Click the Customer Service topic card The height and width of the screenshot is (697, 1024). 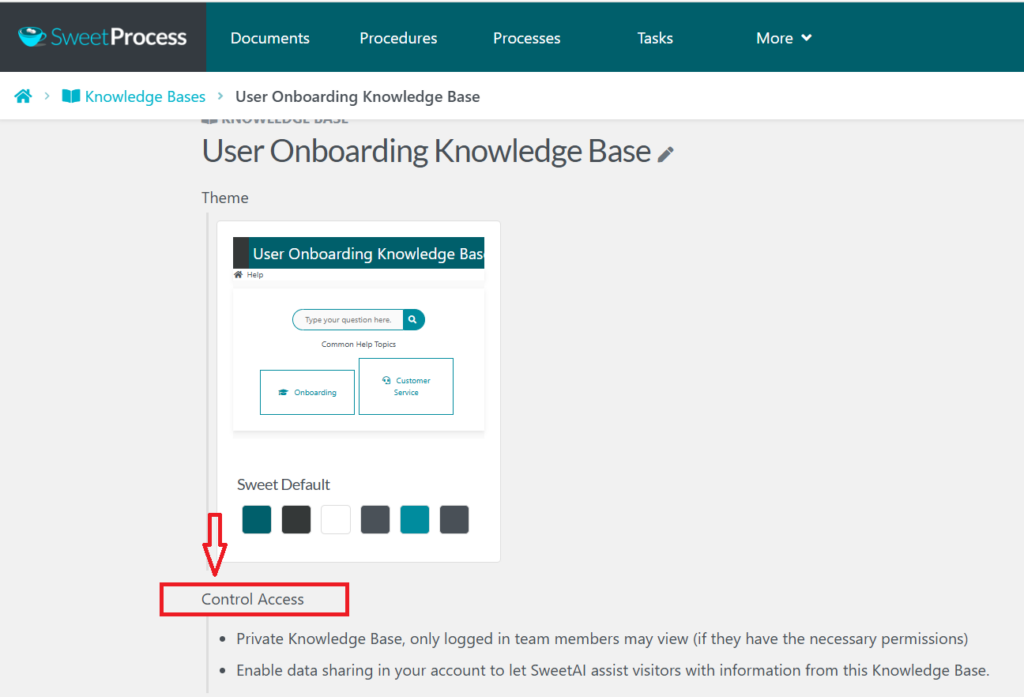pos(406,386)
